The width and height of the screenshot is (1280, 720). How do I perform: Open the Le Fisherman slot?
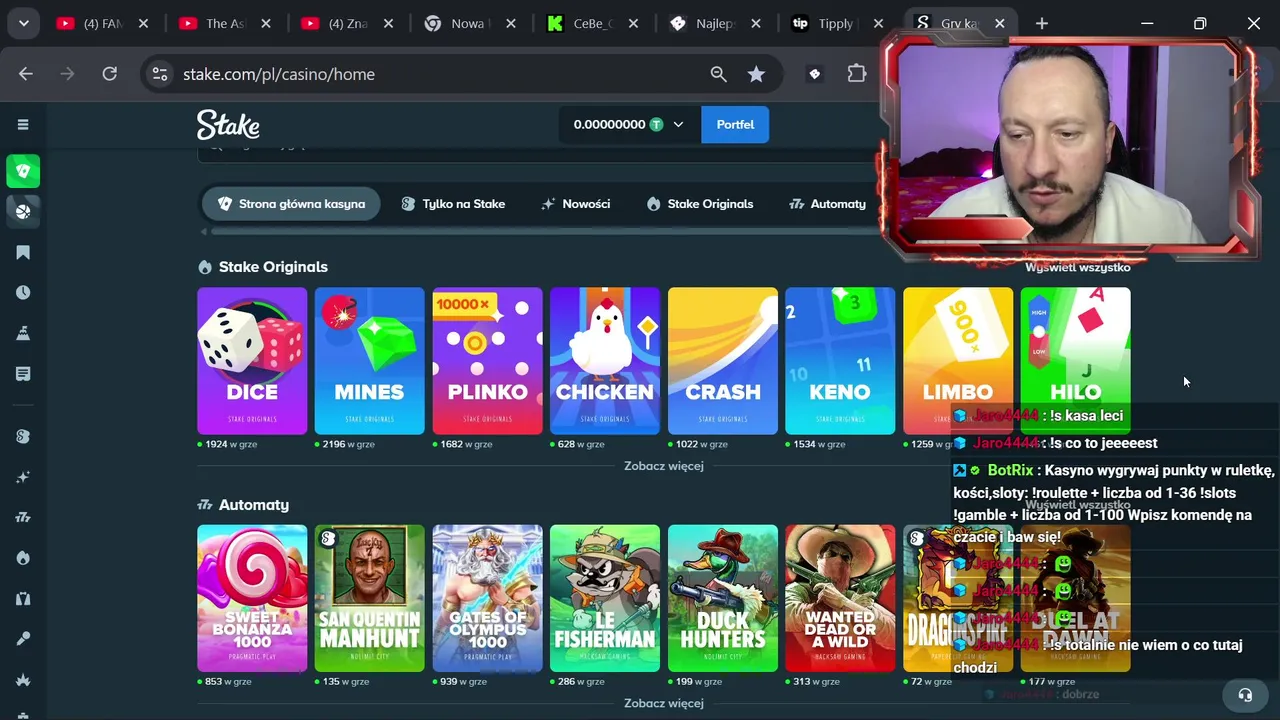(x=605, y=598)
